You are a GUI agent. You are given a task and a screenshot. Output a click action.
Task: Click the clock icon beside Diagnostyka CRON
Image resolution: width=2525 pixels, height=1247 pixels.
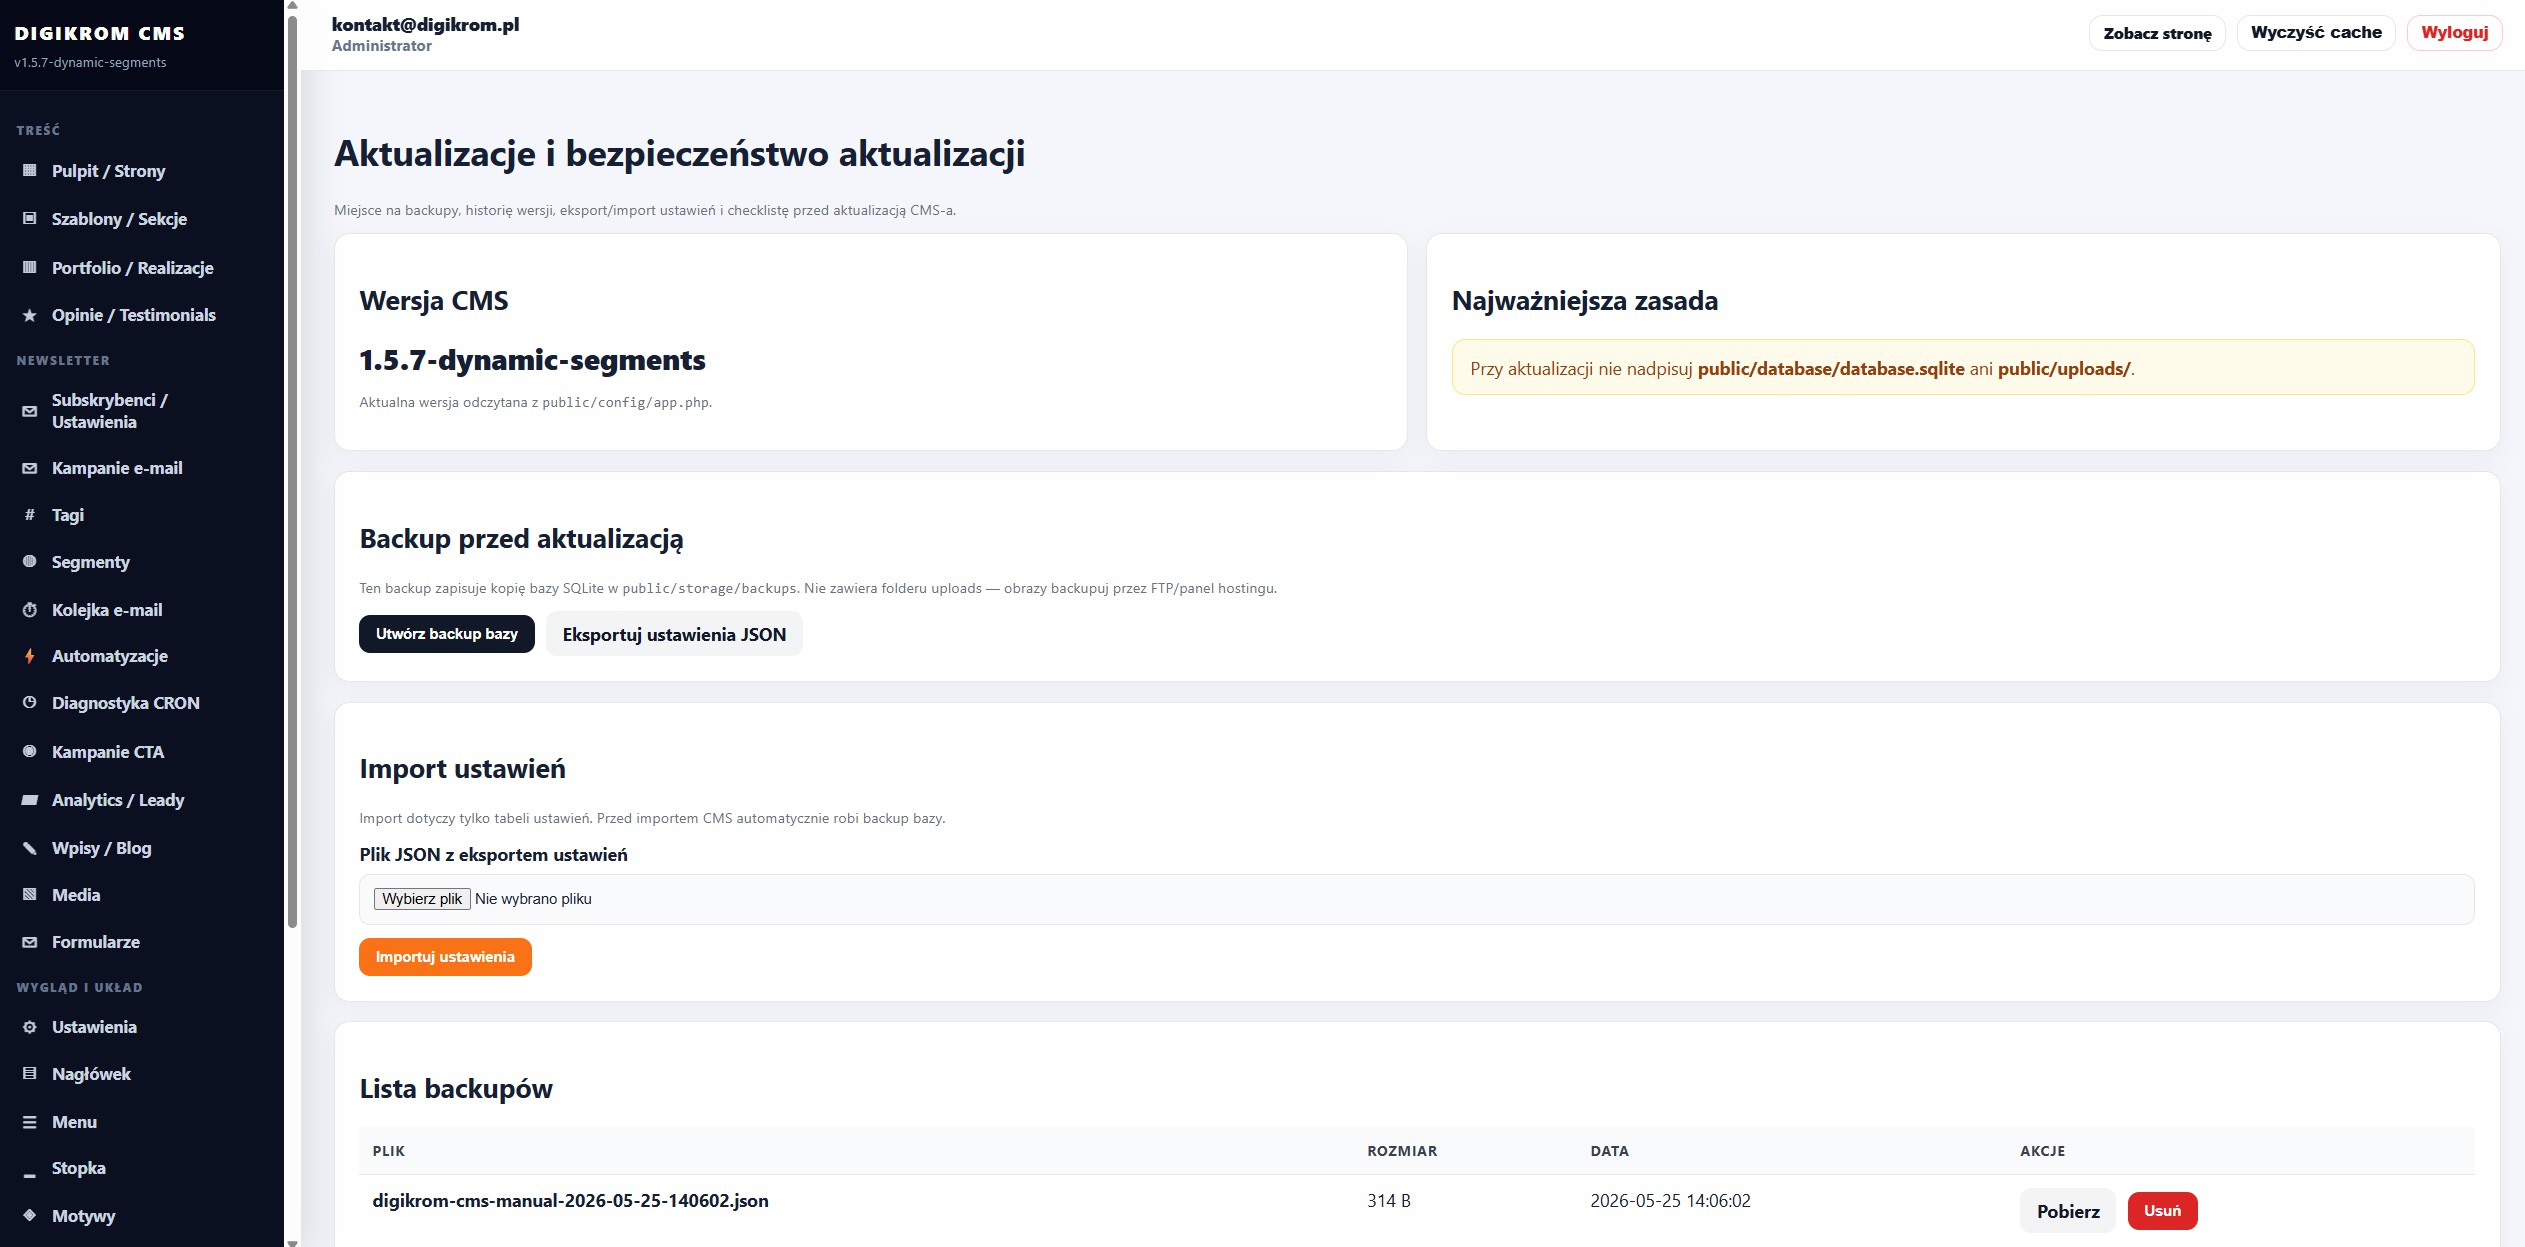(x=30, y=703)
